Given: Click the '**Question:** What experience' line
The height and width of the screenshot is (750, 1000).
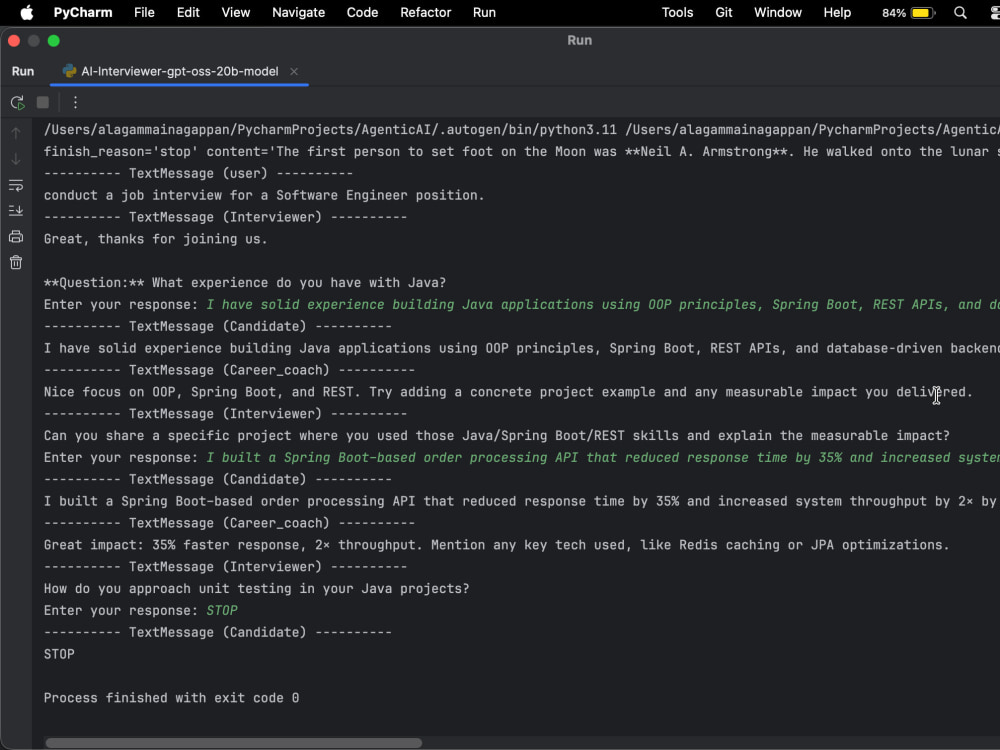Looking at the screenshot, I should [245, 283].
